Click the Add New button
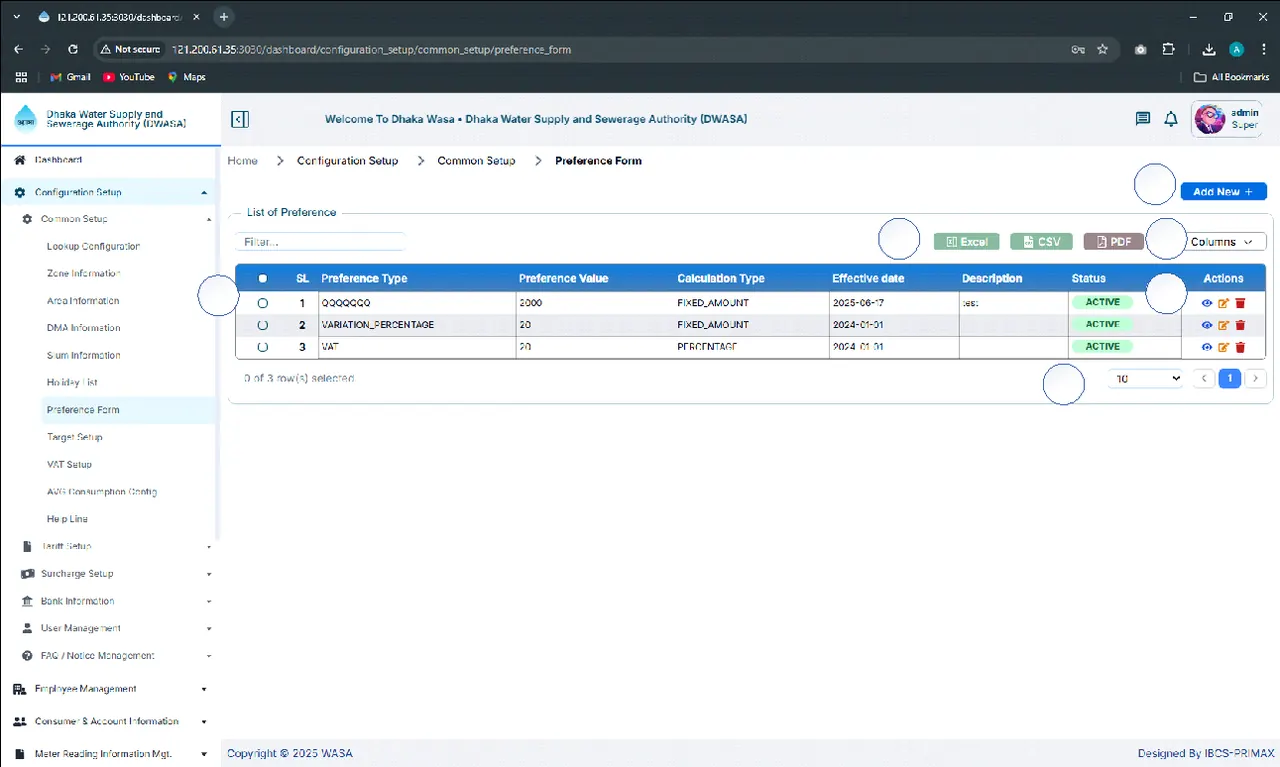The image size is (1280, 767). pos(1223,192)
